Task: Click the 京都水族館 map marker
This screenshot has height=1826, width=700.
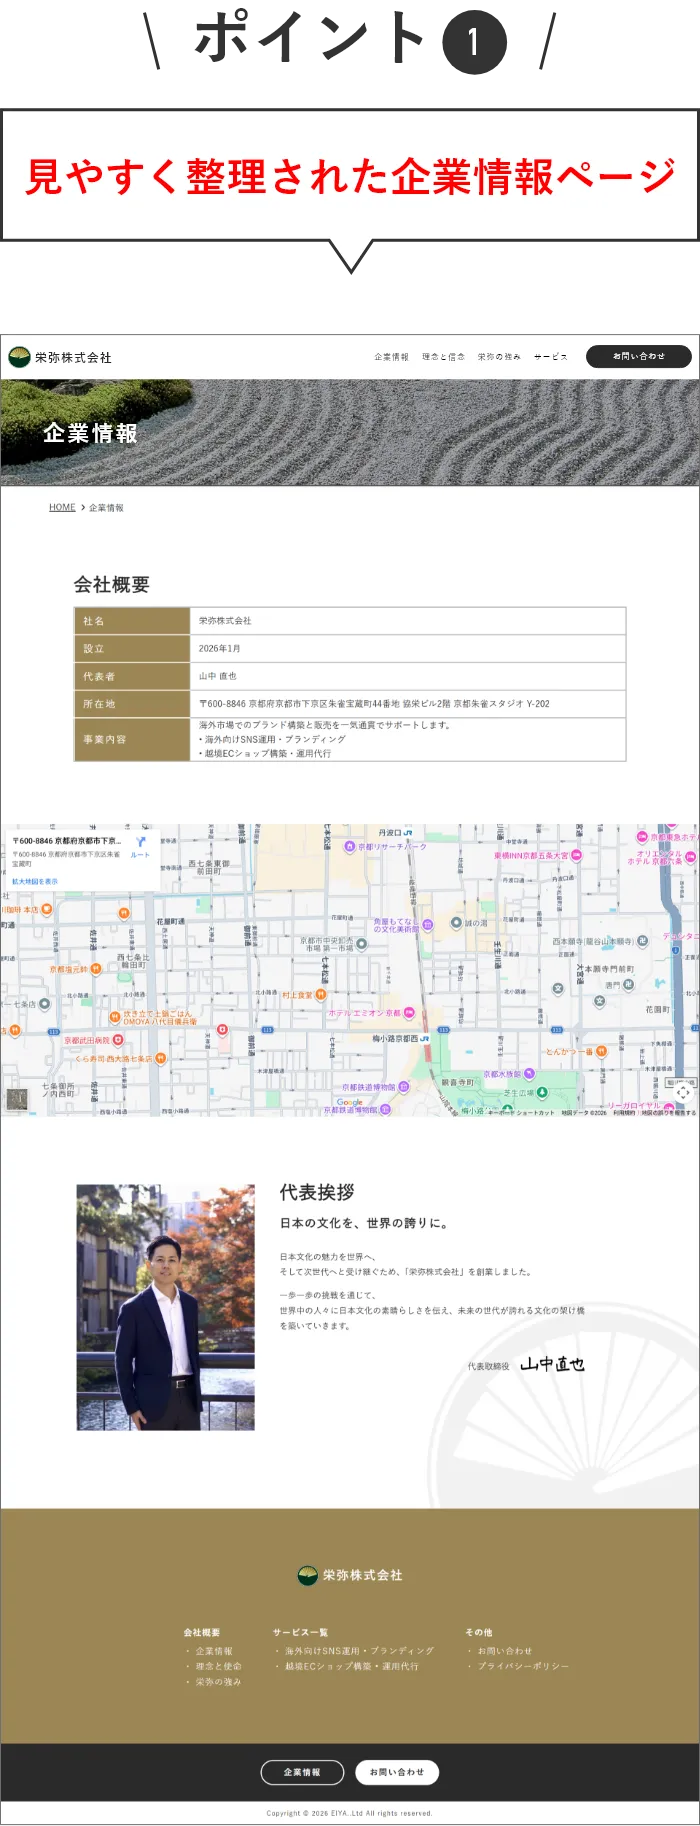Action: (527, 1074)
